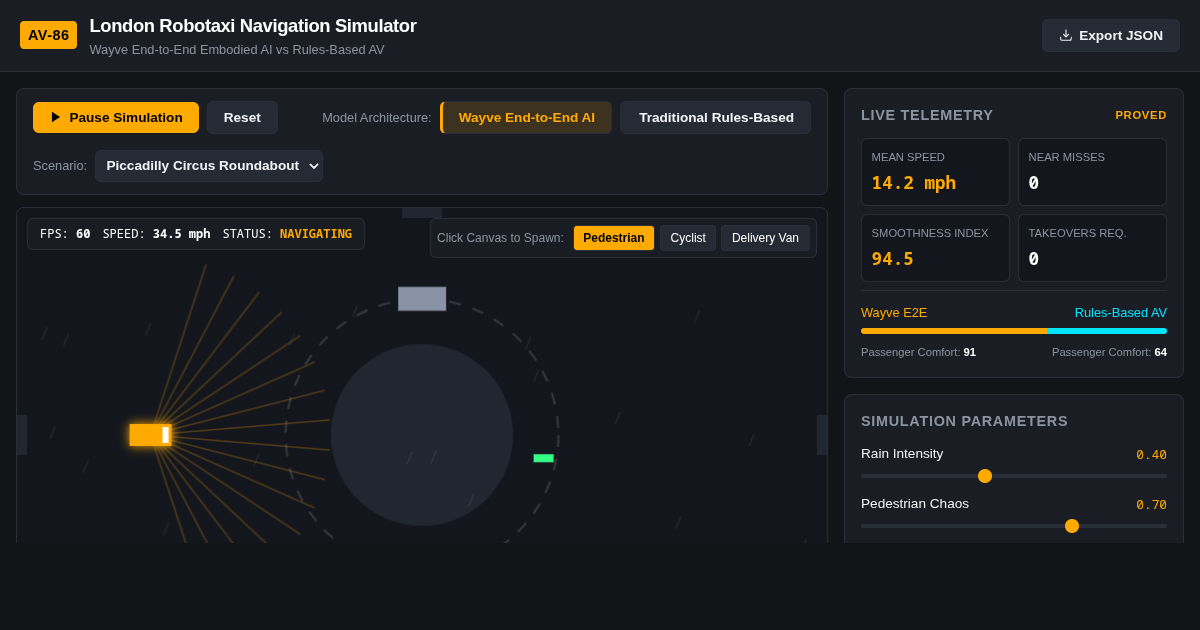Viewport: 1200px width, 630px height.
Task: Select Wayve End-to-End AI architecture
Action: [x=526, y=117]
